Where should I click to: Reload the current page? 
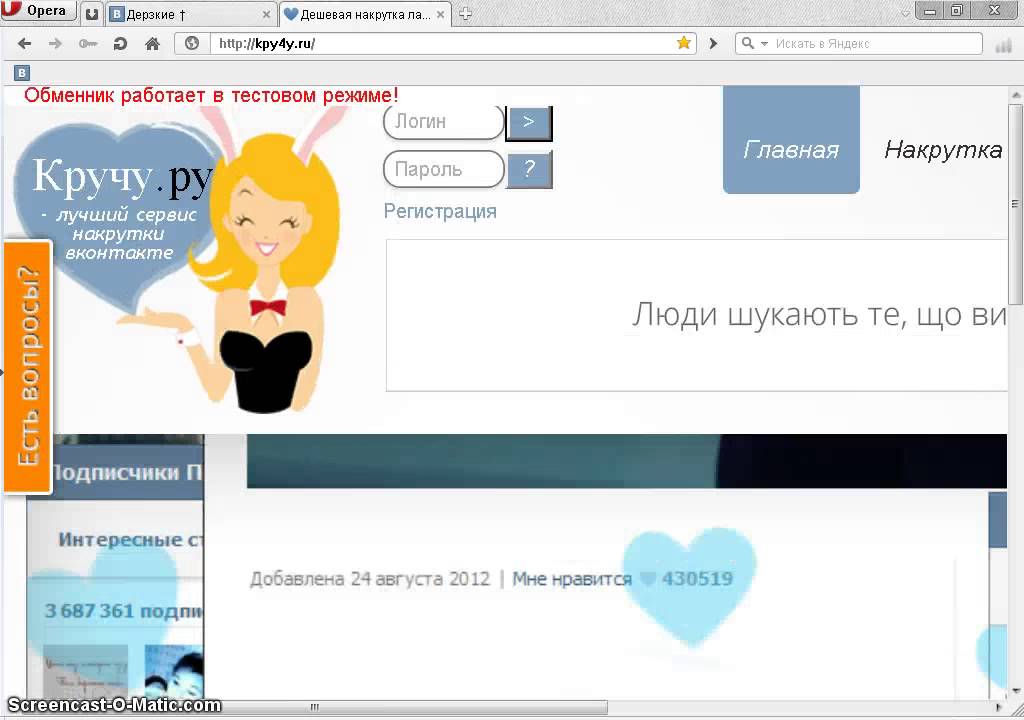(120, 44)
